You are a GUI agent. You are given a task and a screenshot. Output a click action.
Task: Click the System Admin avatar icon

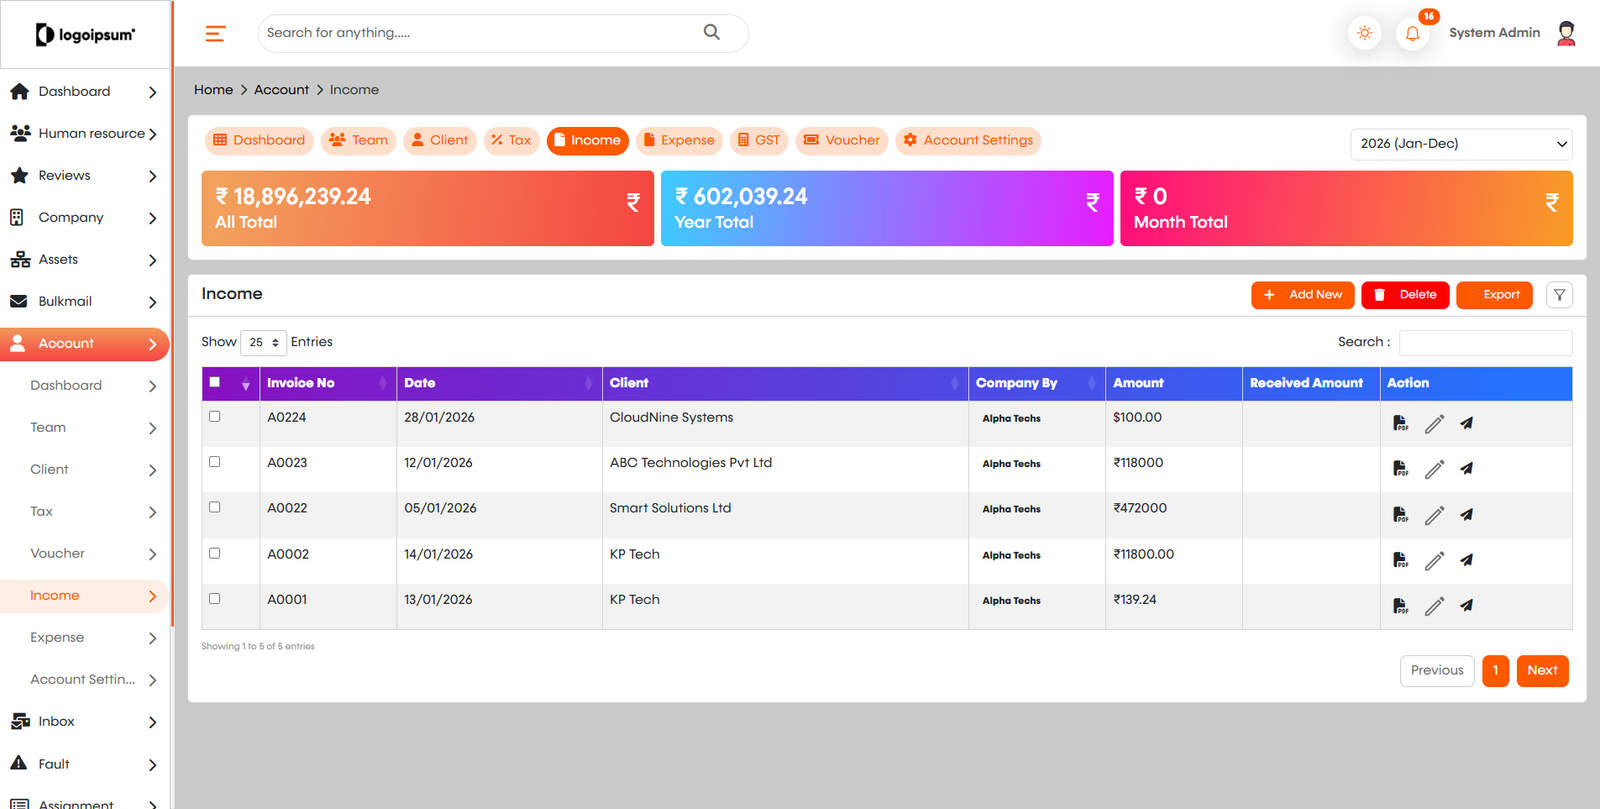[x=1566, y=33]
